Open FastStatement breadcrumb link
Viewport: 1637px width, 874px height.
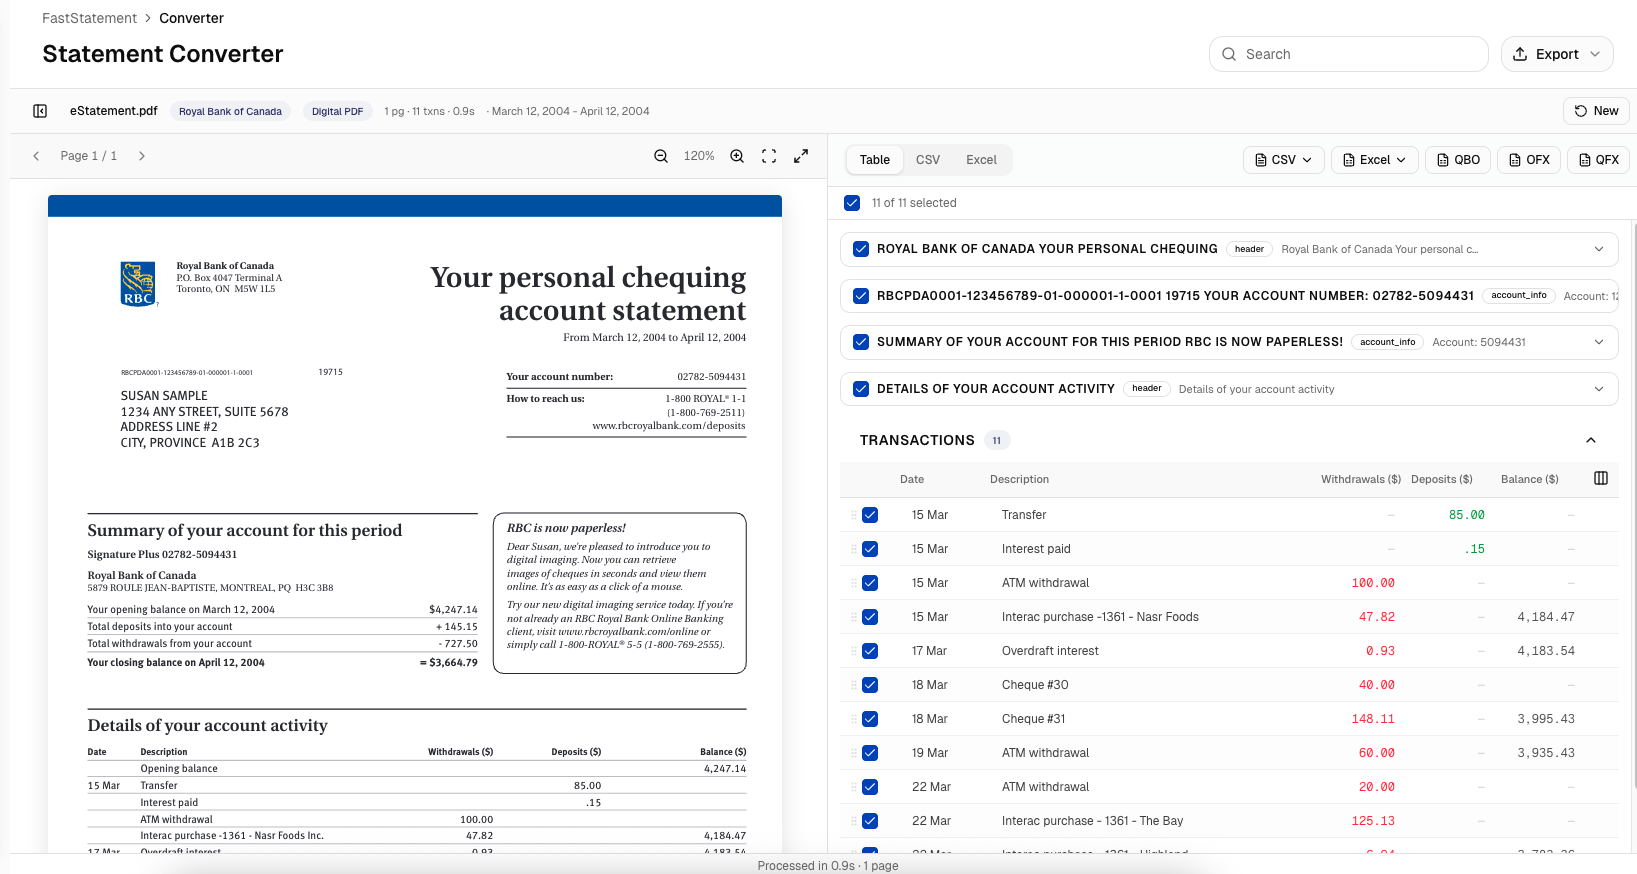coord(89,18)
